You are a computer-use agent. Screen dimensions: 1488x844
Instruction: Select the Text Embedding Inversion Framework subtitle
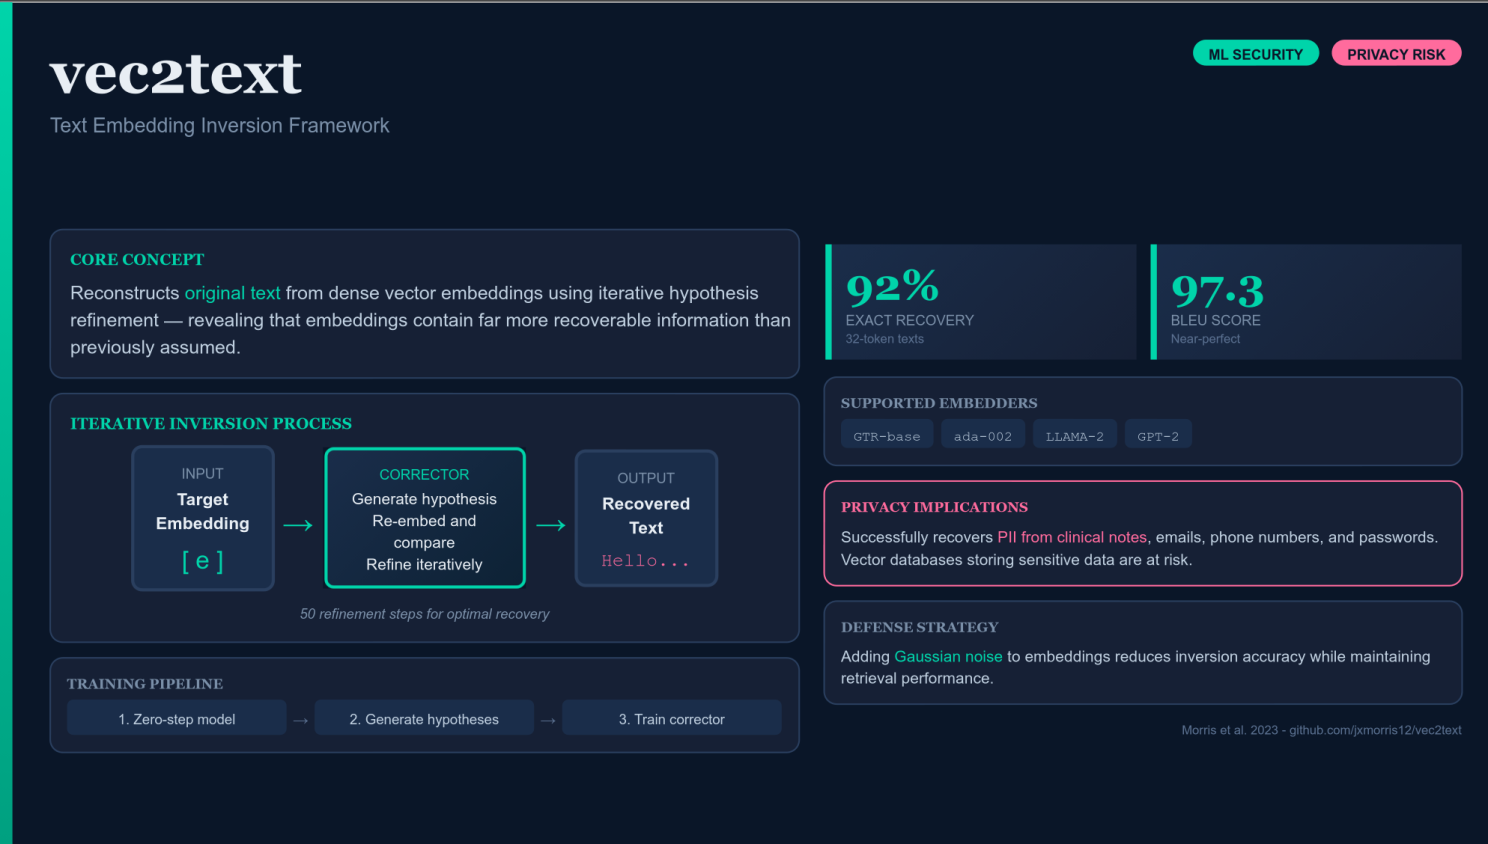pos(220,126)
